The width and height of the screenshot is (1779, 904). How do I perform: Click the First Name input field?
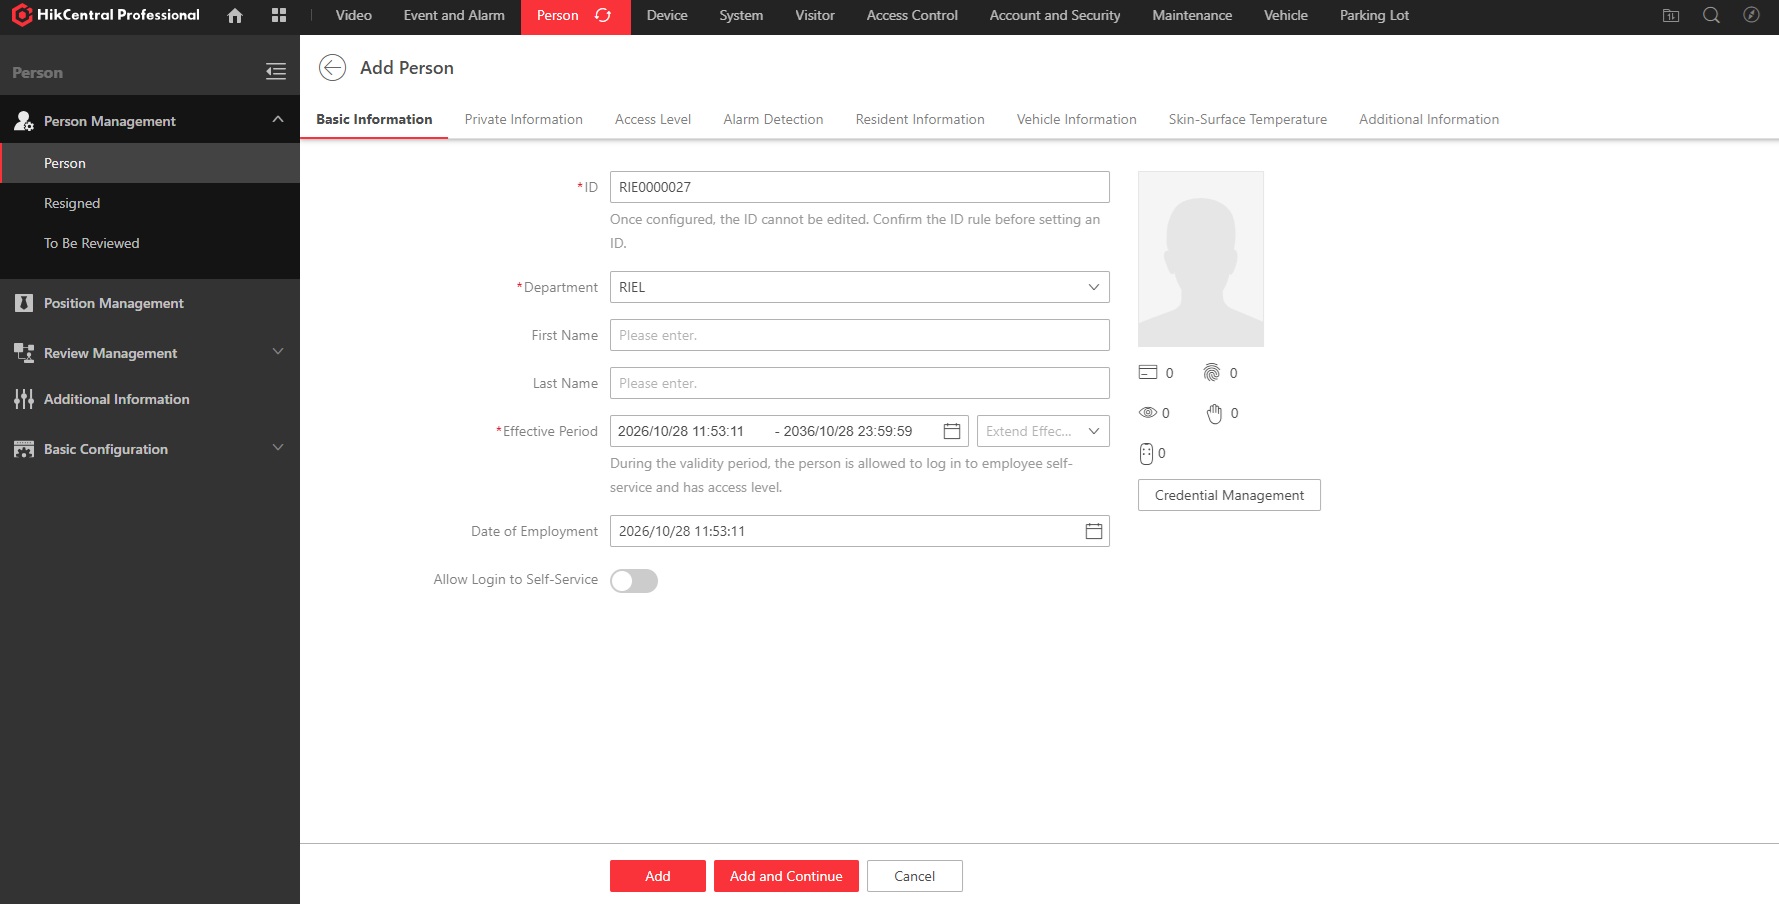click(x=860, y=335)
